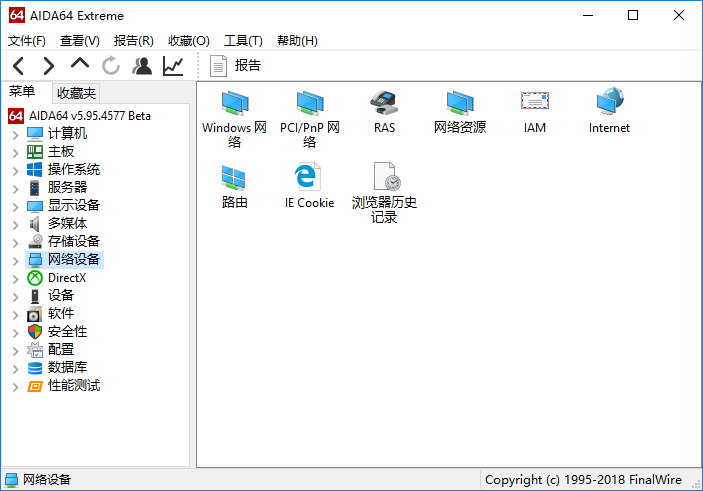Click the Copyright FinalWire status bar text

[583, 480]
